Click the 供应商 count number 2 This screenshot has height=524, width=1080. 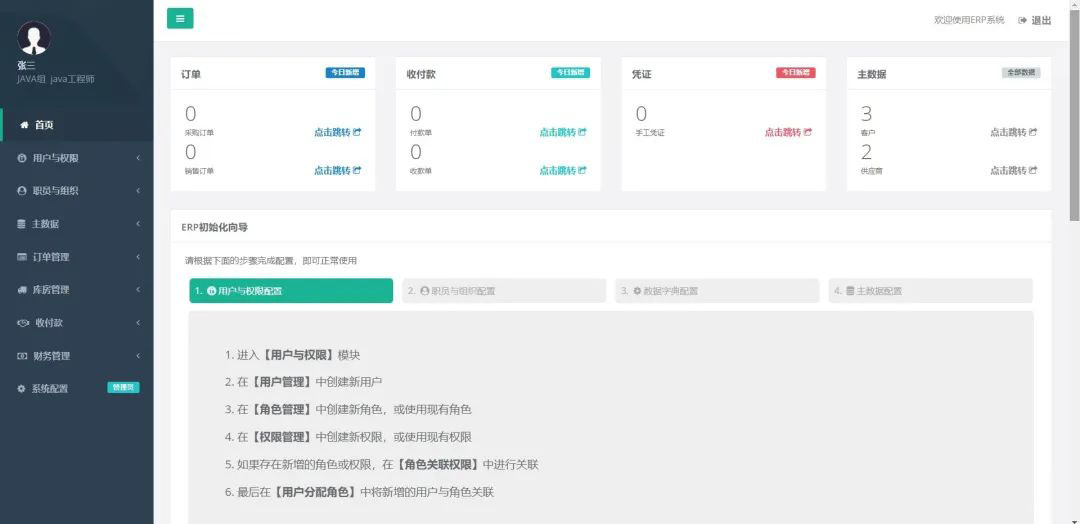[x=866, y=152]
